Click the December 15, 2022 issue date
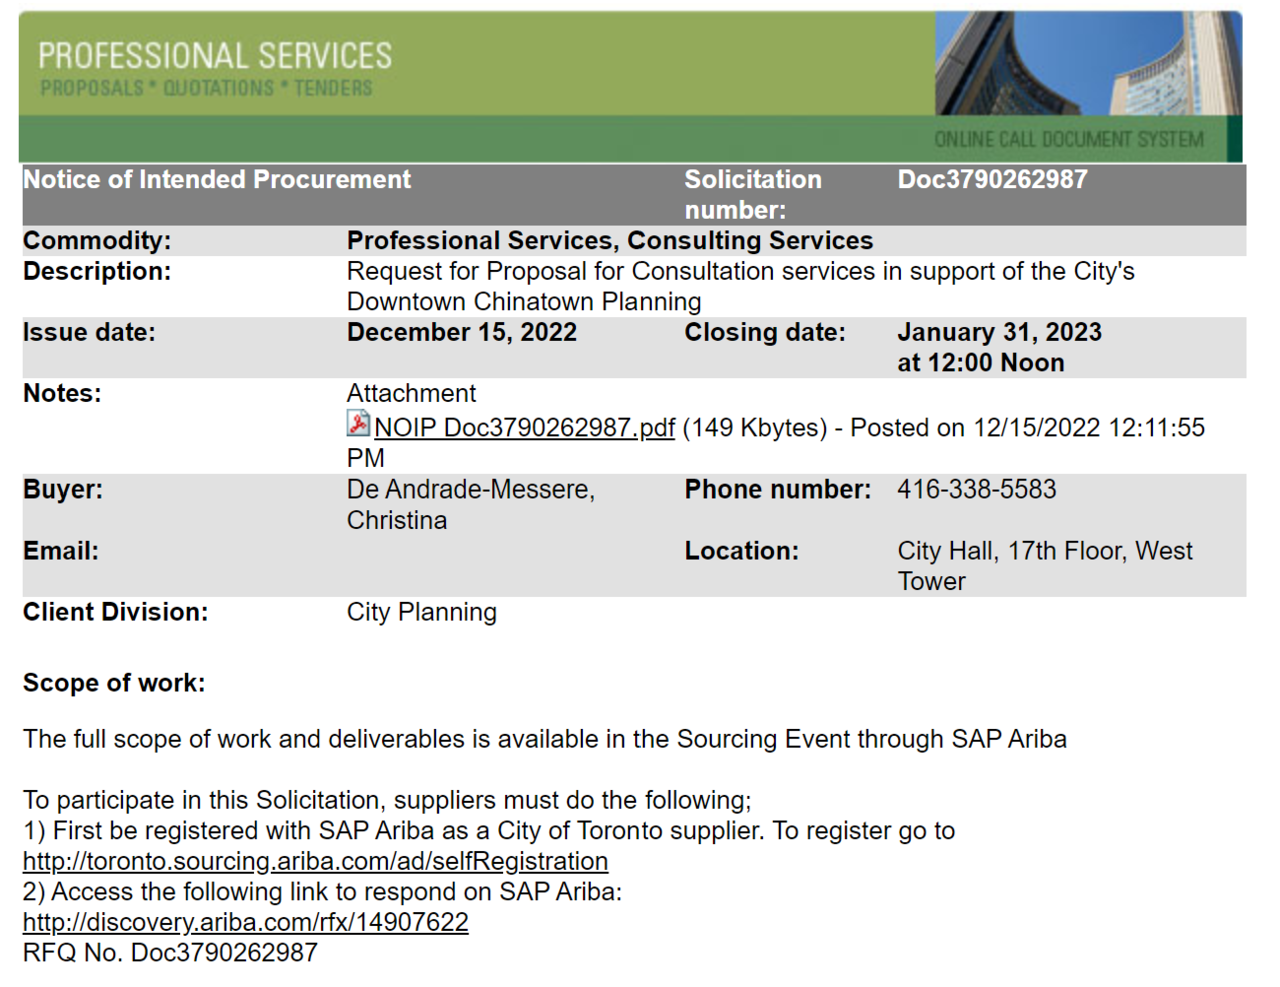This screenshot has width=1280, height=987. coord(461,333)
